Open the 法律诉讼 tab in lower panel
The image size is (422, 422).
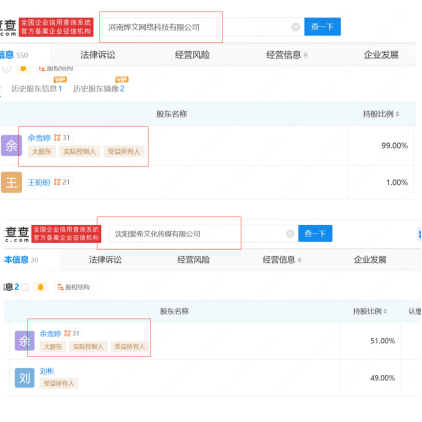(105, 260)
